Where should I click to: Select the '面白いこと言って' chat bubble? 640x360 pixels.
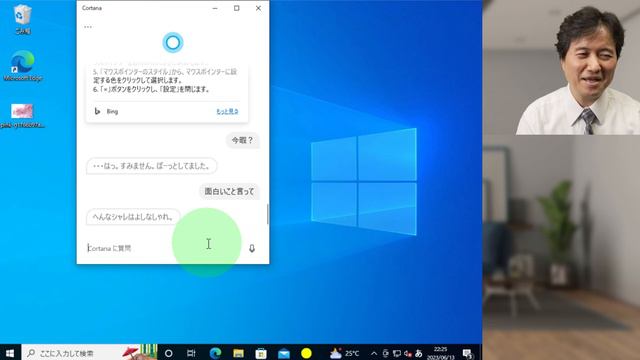pos(229,191)
